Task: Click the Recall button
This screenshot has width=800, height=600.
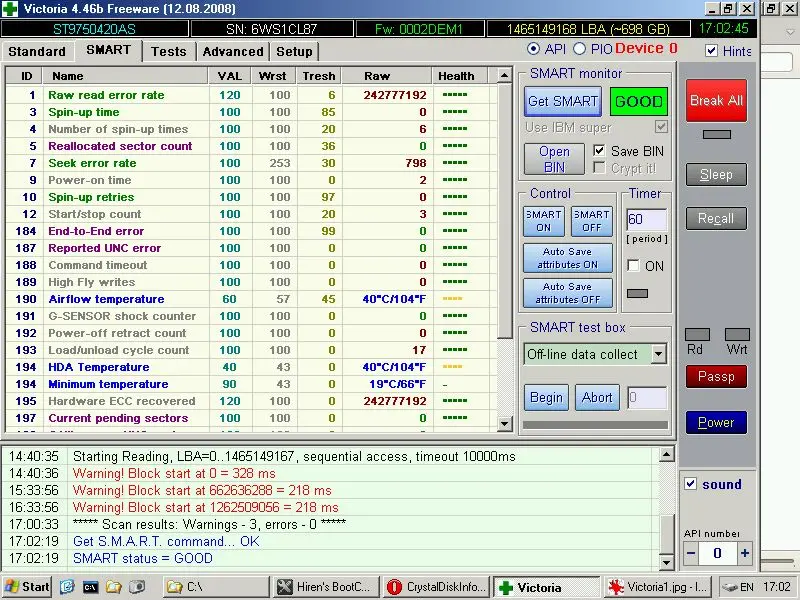Action: click(716, 218)
